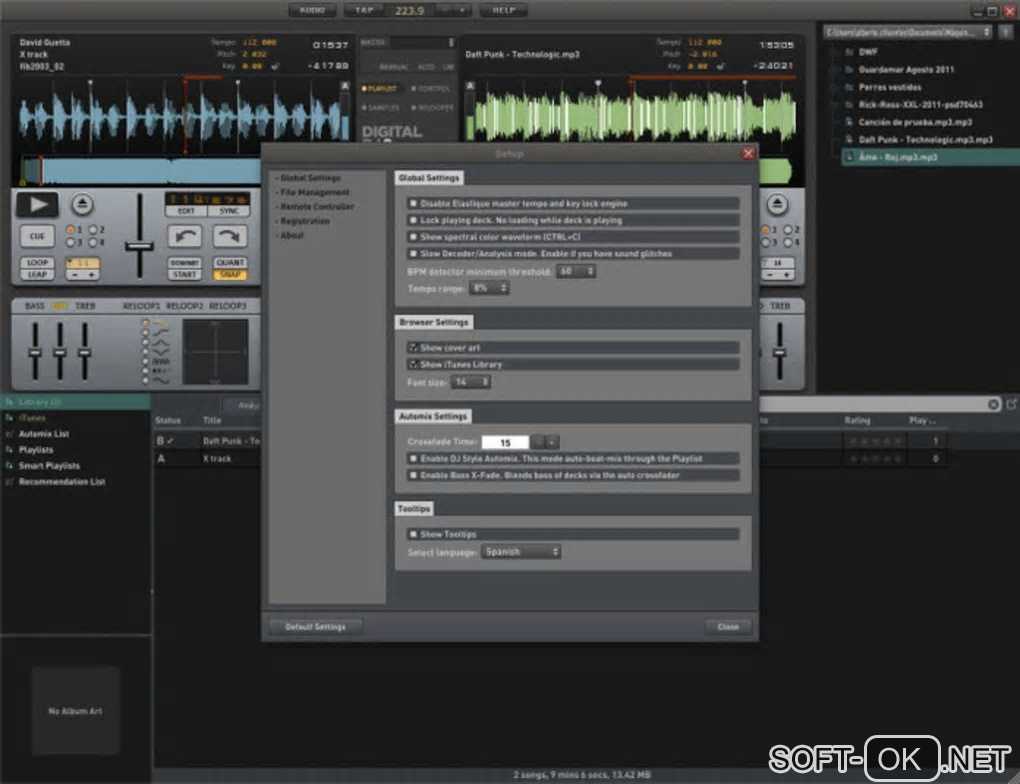The image size is (1020, 784).
Task: Open the DWF folder in file browser
Action: pyautogui.click(x=868, y=51)
